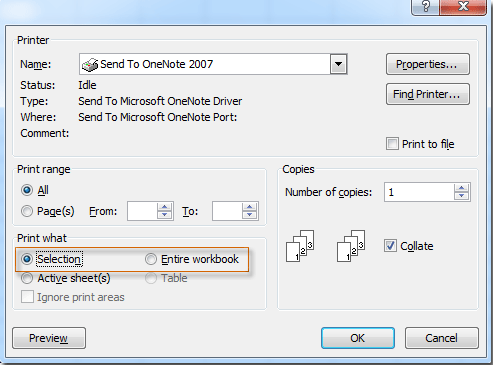This screenshot has height=365, width=493.
Task: Click Send To Microsoft OneNote Port text
Action: (x=158, y=117)
